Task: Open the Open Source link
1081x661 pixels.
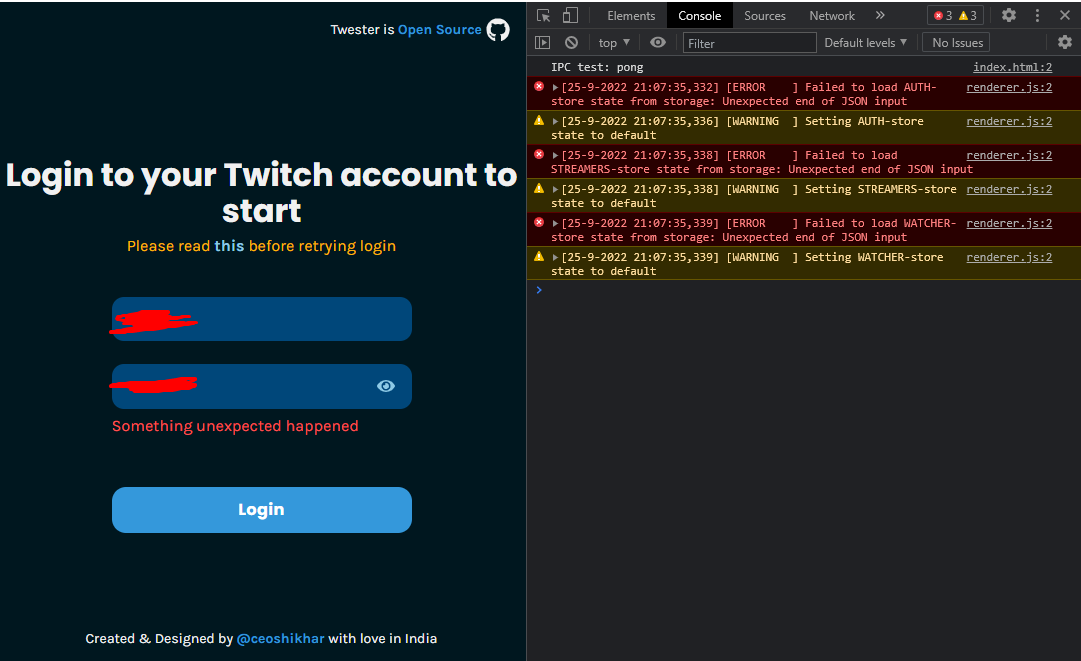Action: point(439,30)
